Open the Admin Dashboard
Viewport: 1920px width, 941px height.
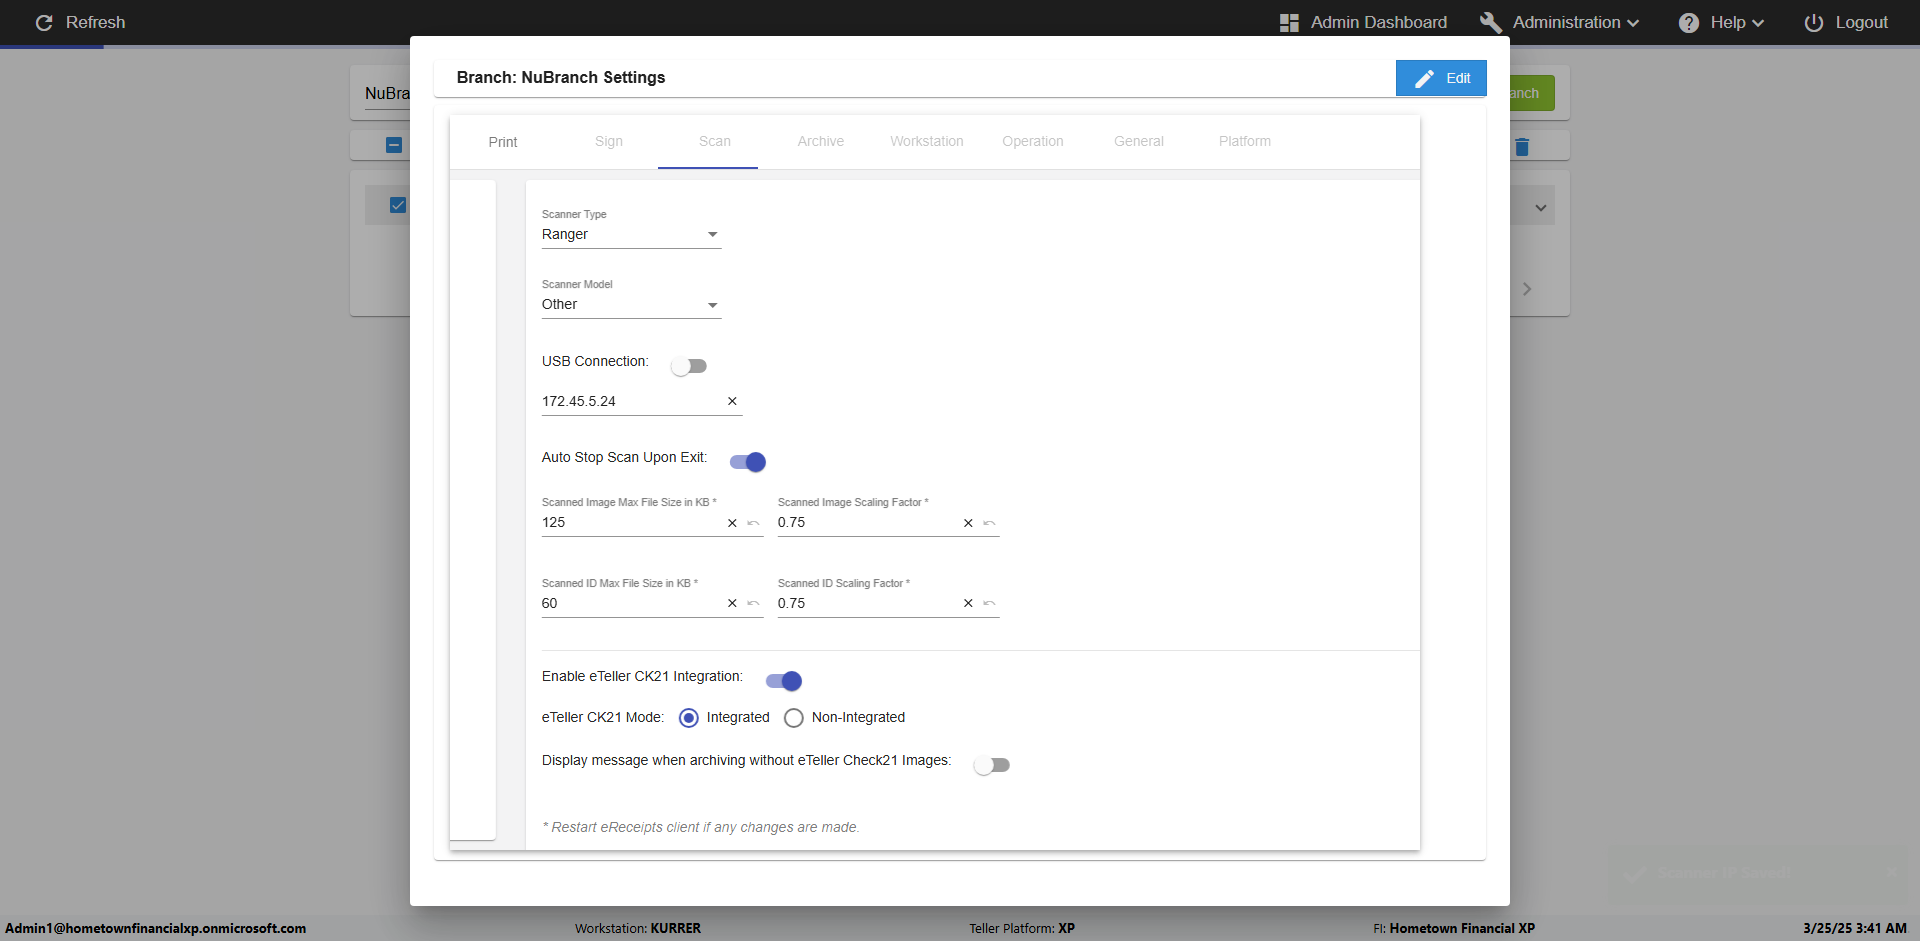point(1363,22)
